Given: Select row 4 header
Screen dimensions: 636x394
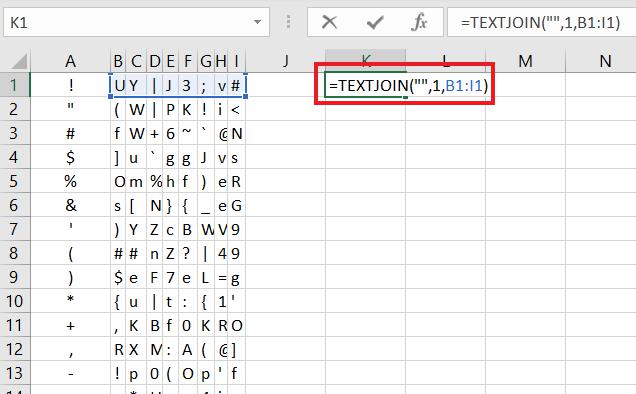Looking at the screenshot, I should coord(15,157).
